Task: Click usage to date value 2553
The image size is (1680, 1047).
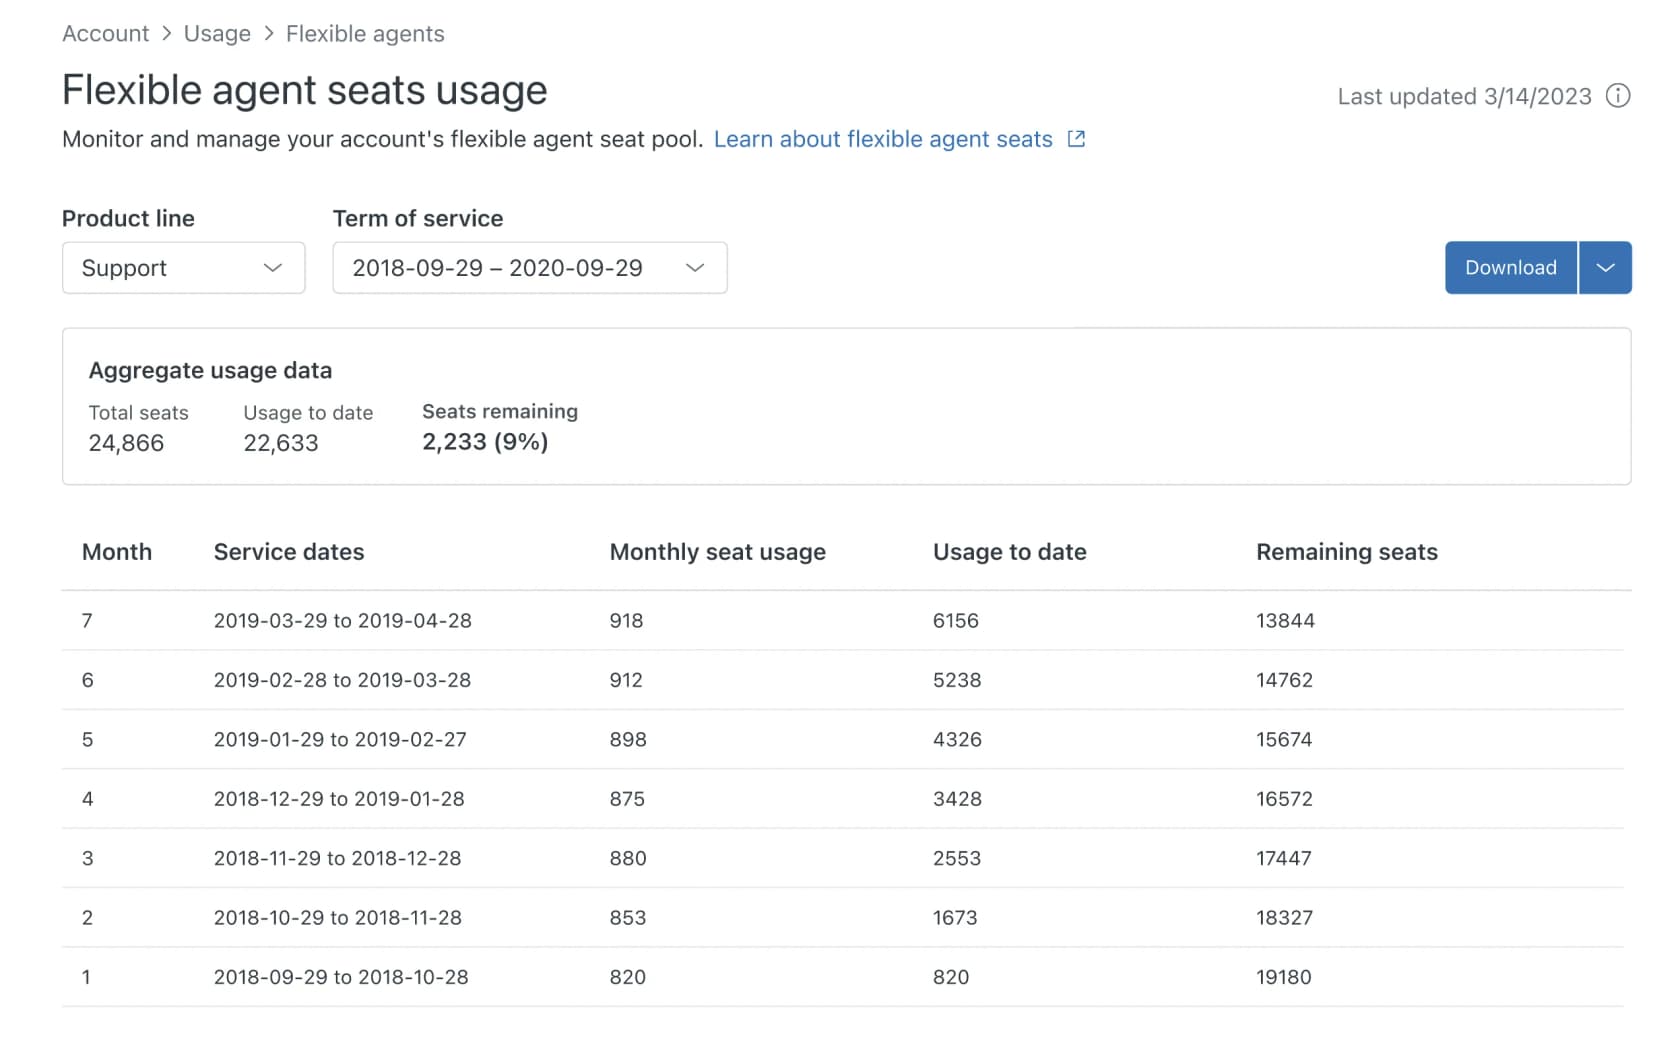Action: 957,858
